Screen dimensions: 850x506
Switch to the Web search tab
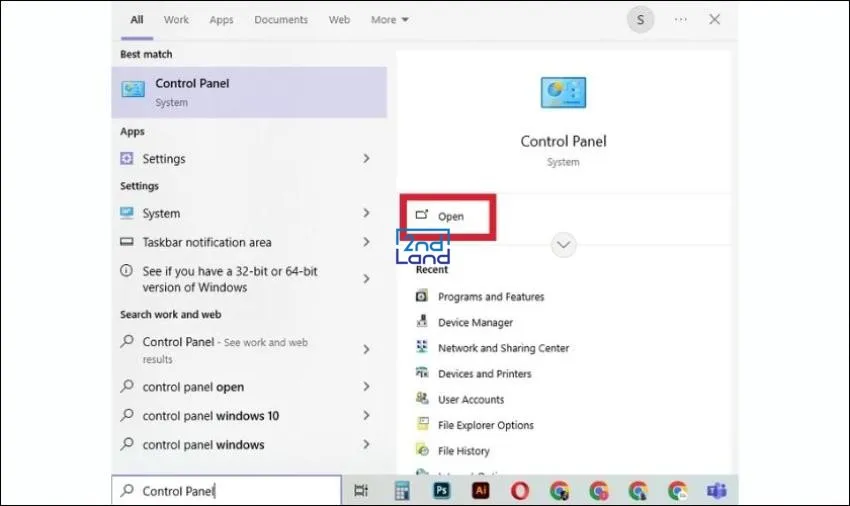[x=339, y=20]
